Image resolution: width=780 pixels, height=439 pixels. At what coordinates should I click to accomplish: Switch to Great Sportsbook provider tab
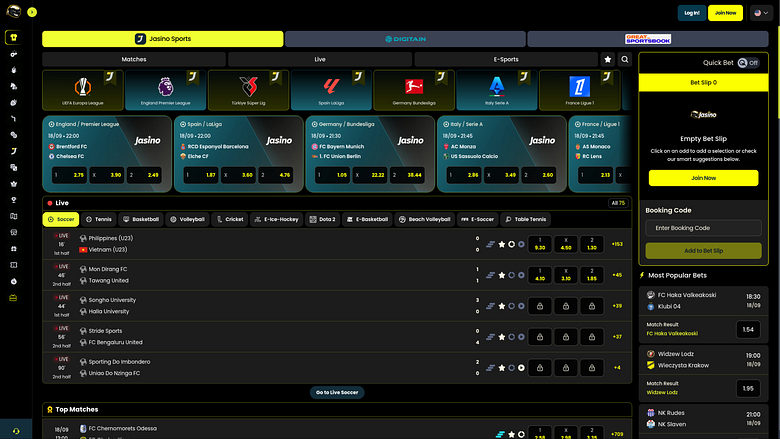point(648,39)
